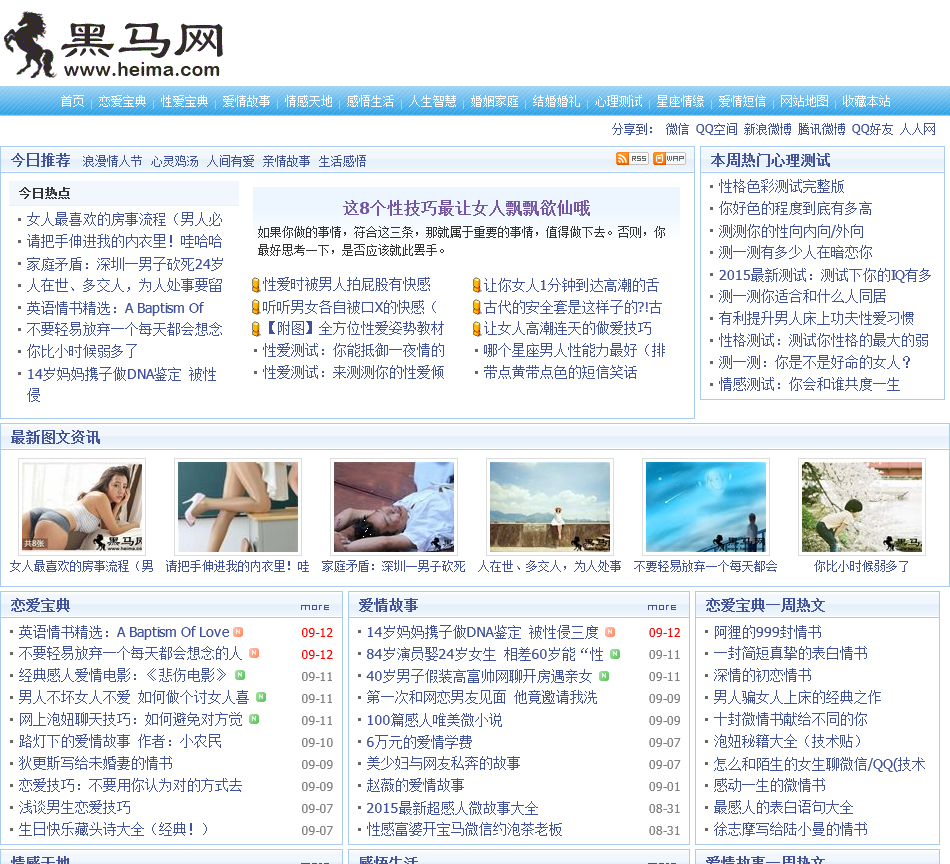Screen dimensions: 950x864
Task: Share to 人人网
Action: pos(918,129)
